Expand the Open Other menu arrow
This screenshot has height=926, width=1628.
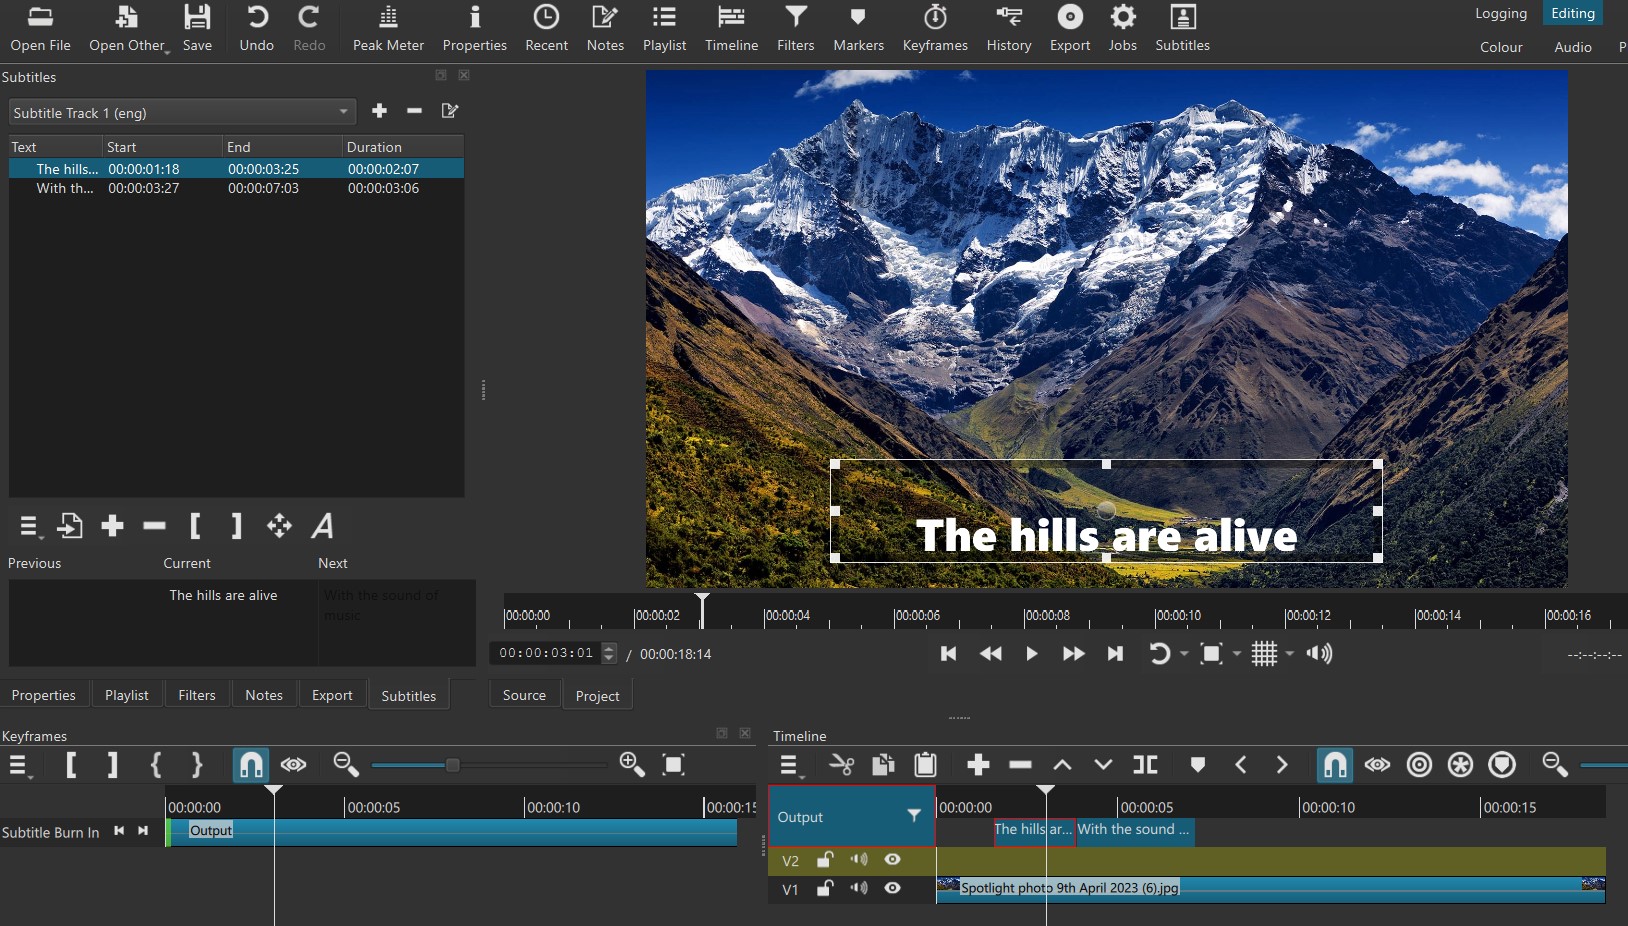167,50
